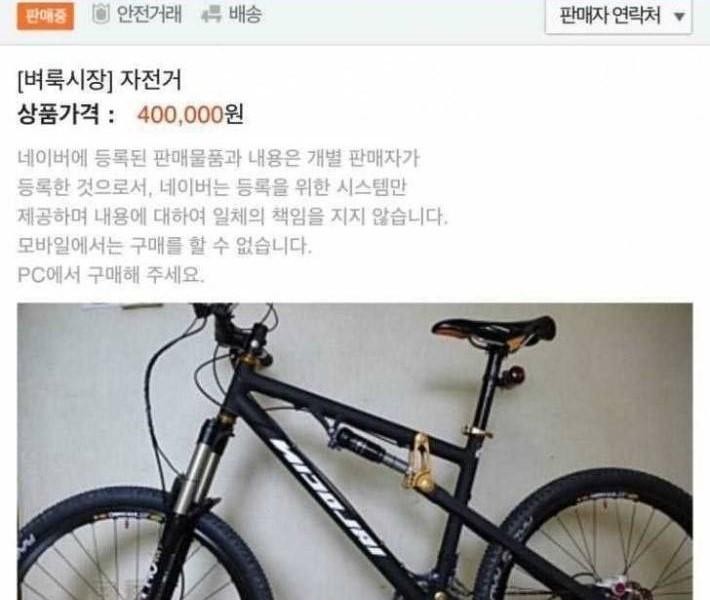Click the rear wheel in the photo
The height and width of the screenshot is (600, 710).
588,537
